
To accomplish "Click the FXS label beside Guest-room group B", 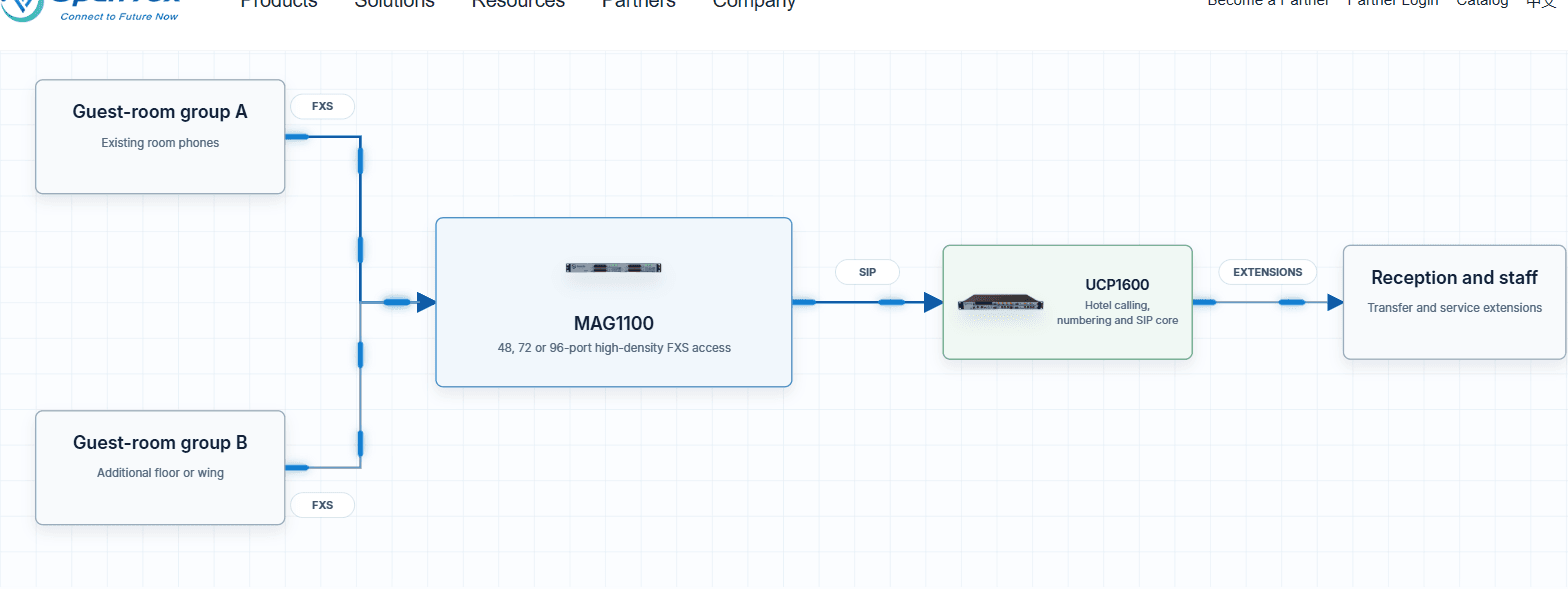I will pyautogui.click(x=322, y=505).
